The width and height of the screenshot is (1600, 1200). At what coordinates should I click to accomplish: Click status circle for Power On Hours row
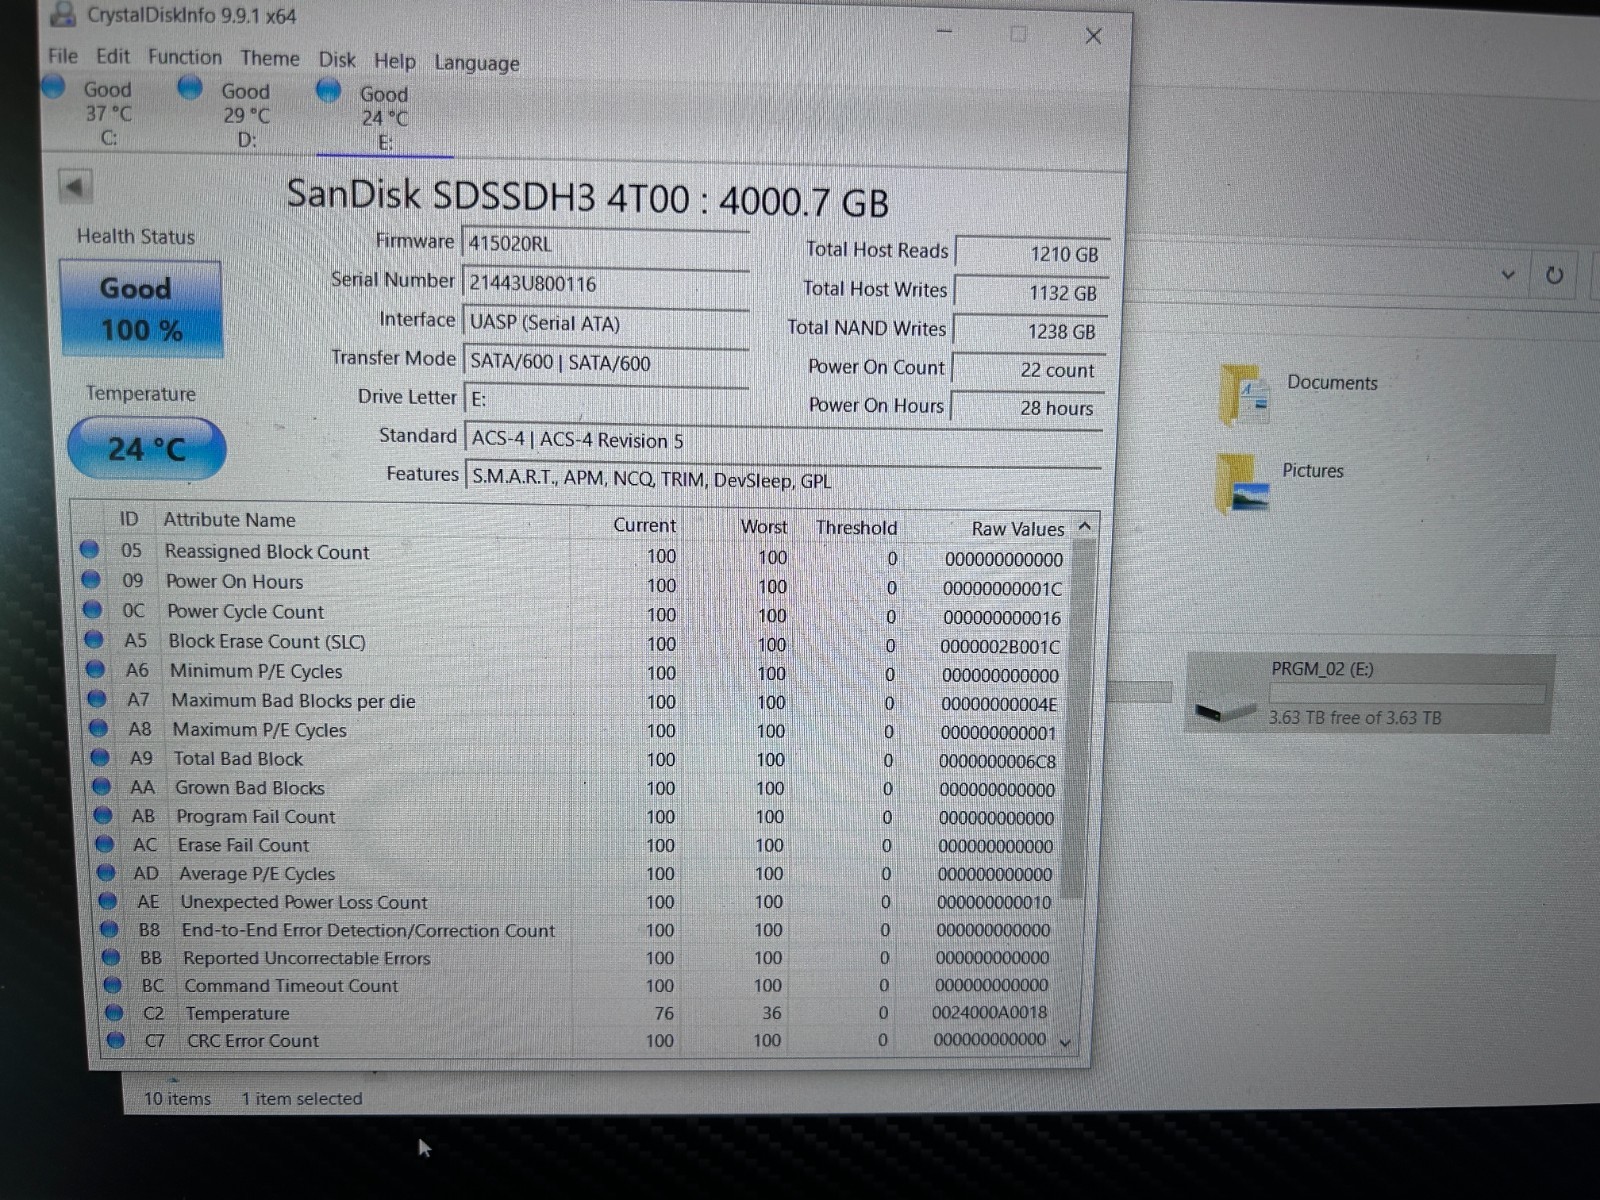tap(91, 579)
